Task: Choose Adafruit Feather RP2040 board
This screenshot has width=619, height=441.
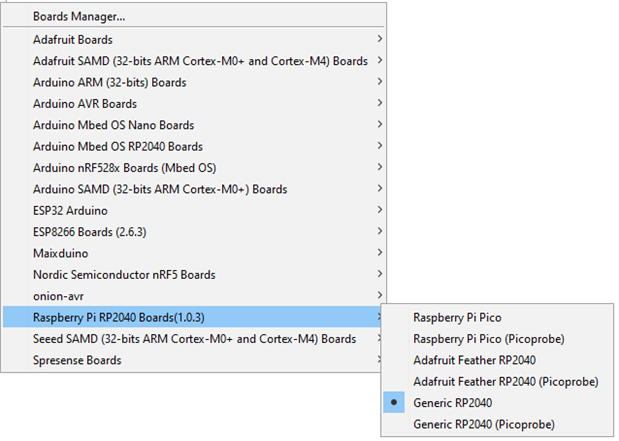Action: click(497, 360)
